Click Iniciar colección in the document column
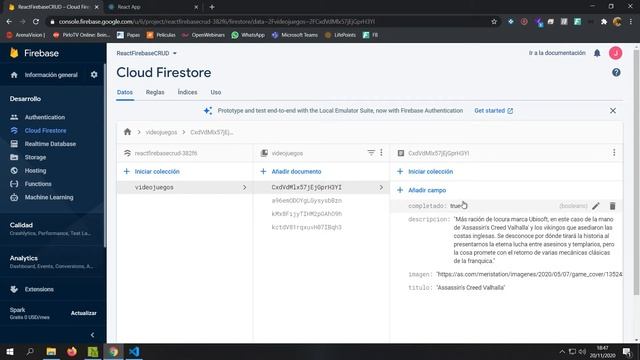This screenshot has height=360, width=640. [x=431, y=171]
